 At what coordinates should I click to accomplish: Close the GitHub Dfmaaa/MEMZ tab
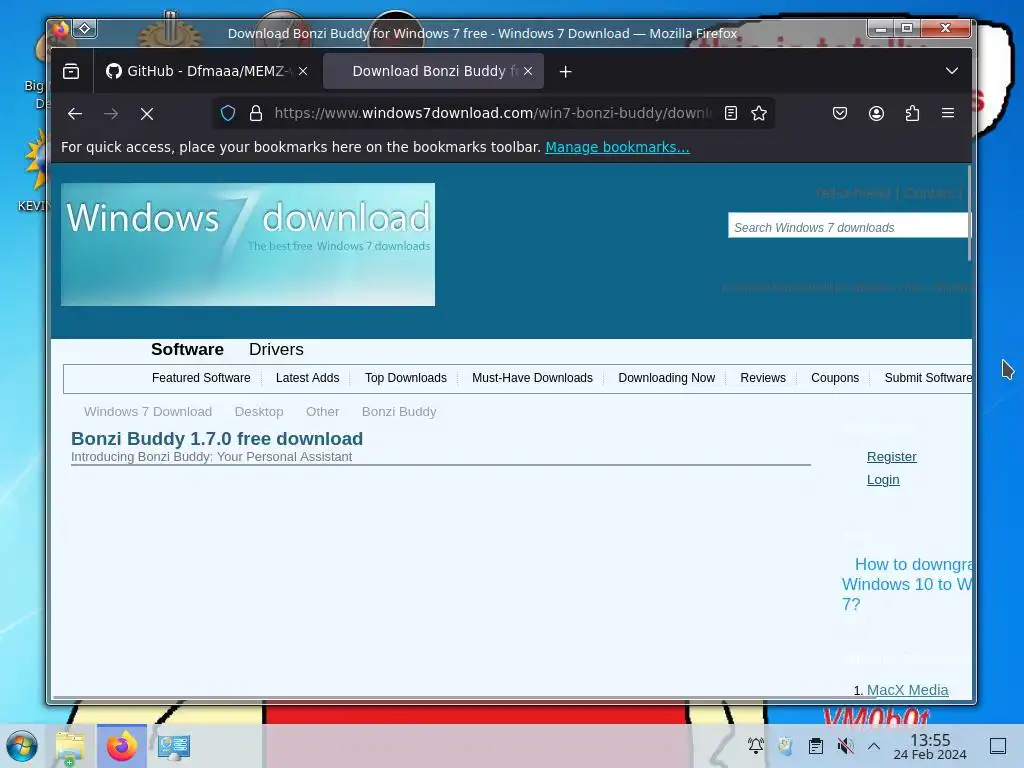(x=303, y=71)
